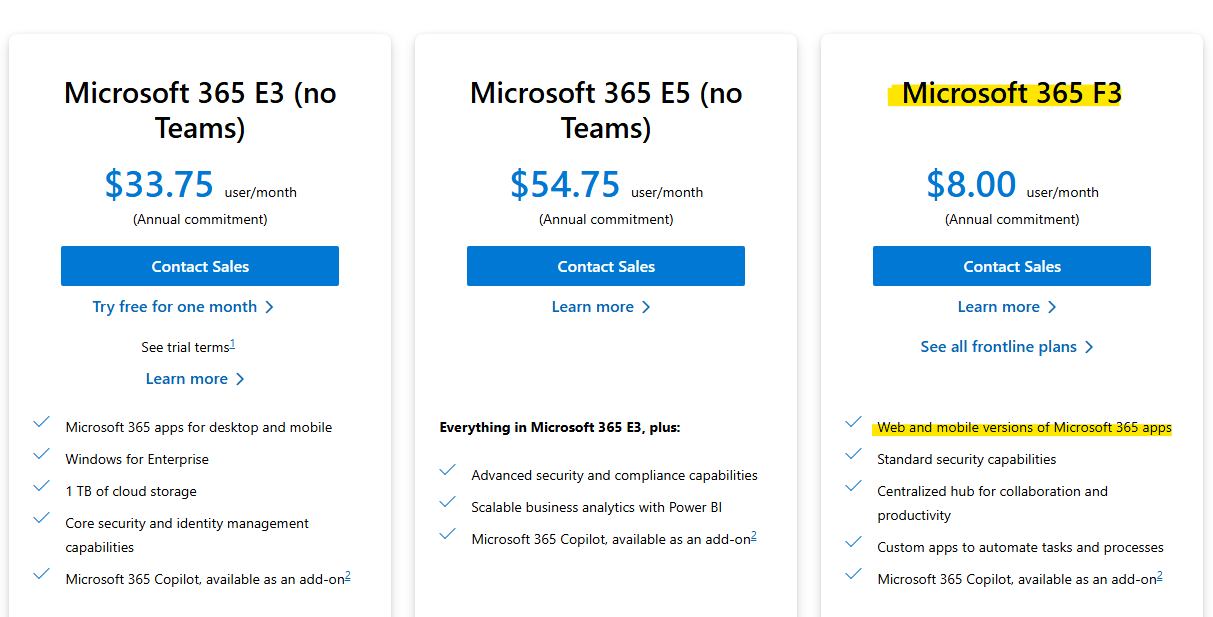Image resolution: width=1213 pixels, height=617 pixels.
Task: Click the chevron next to E5 Learn more
Action: 647,306
